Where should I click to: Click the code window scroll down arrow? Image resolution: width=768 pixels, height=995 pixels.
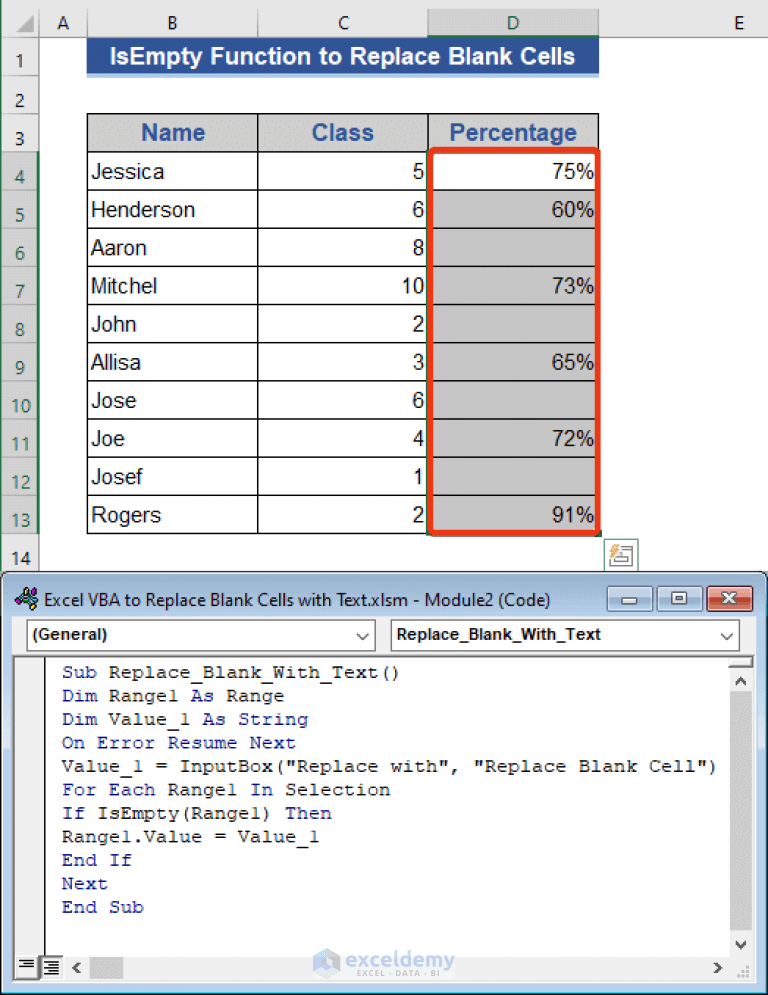click(x=740, y=944)
